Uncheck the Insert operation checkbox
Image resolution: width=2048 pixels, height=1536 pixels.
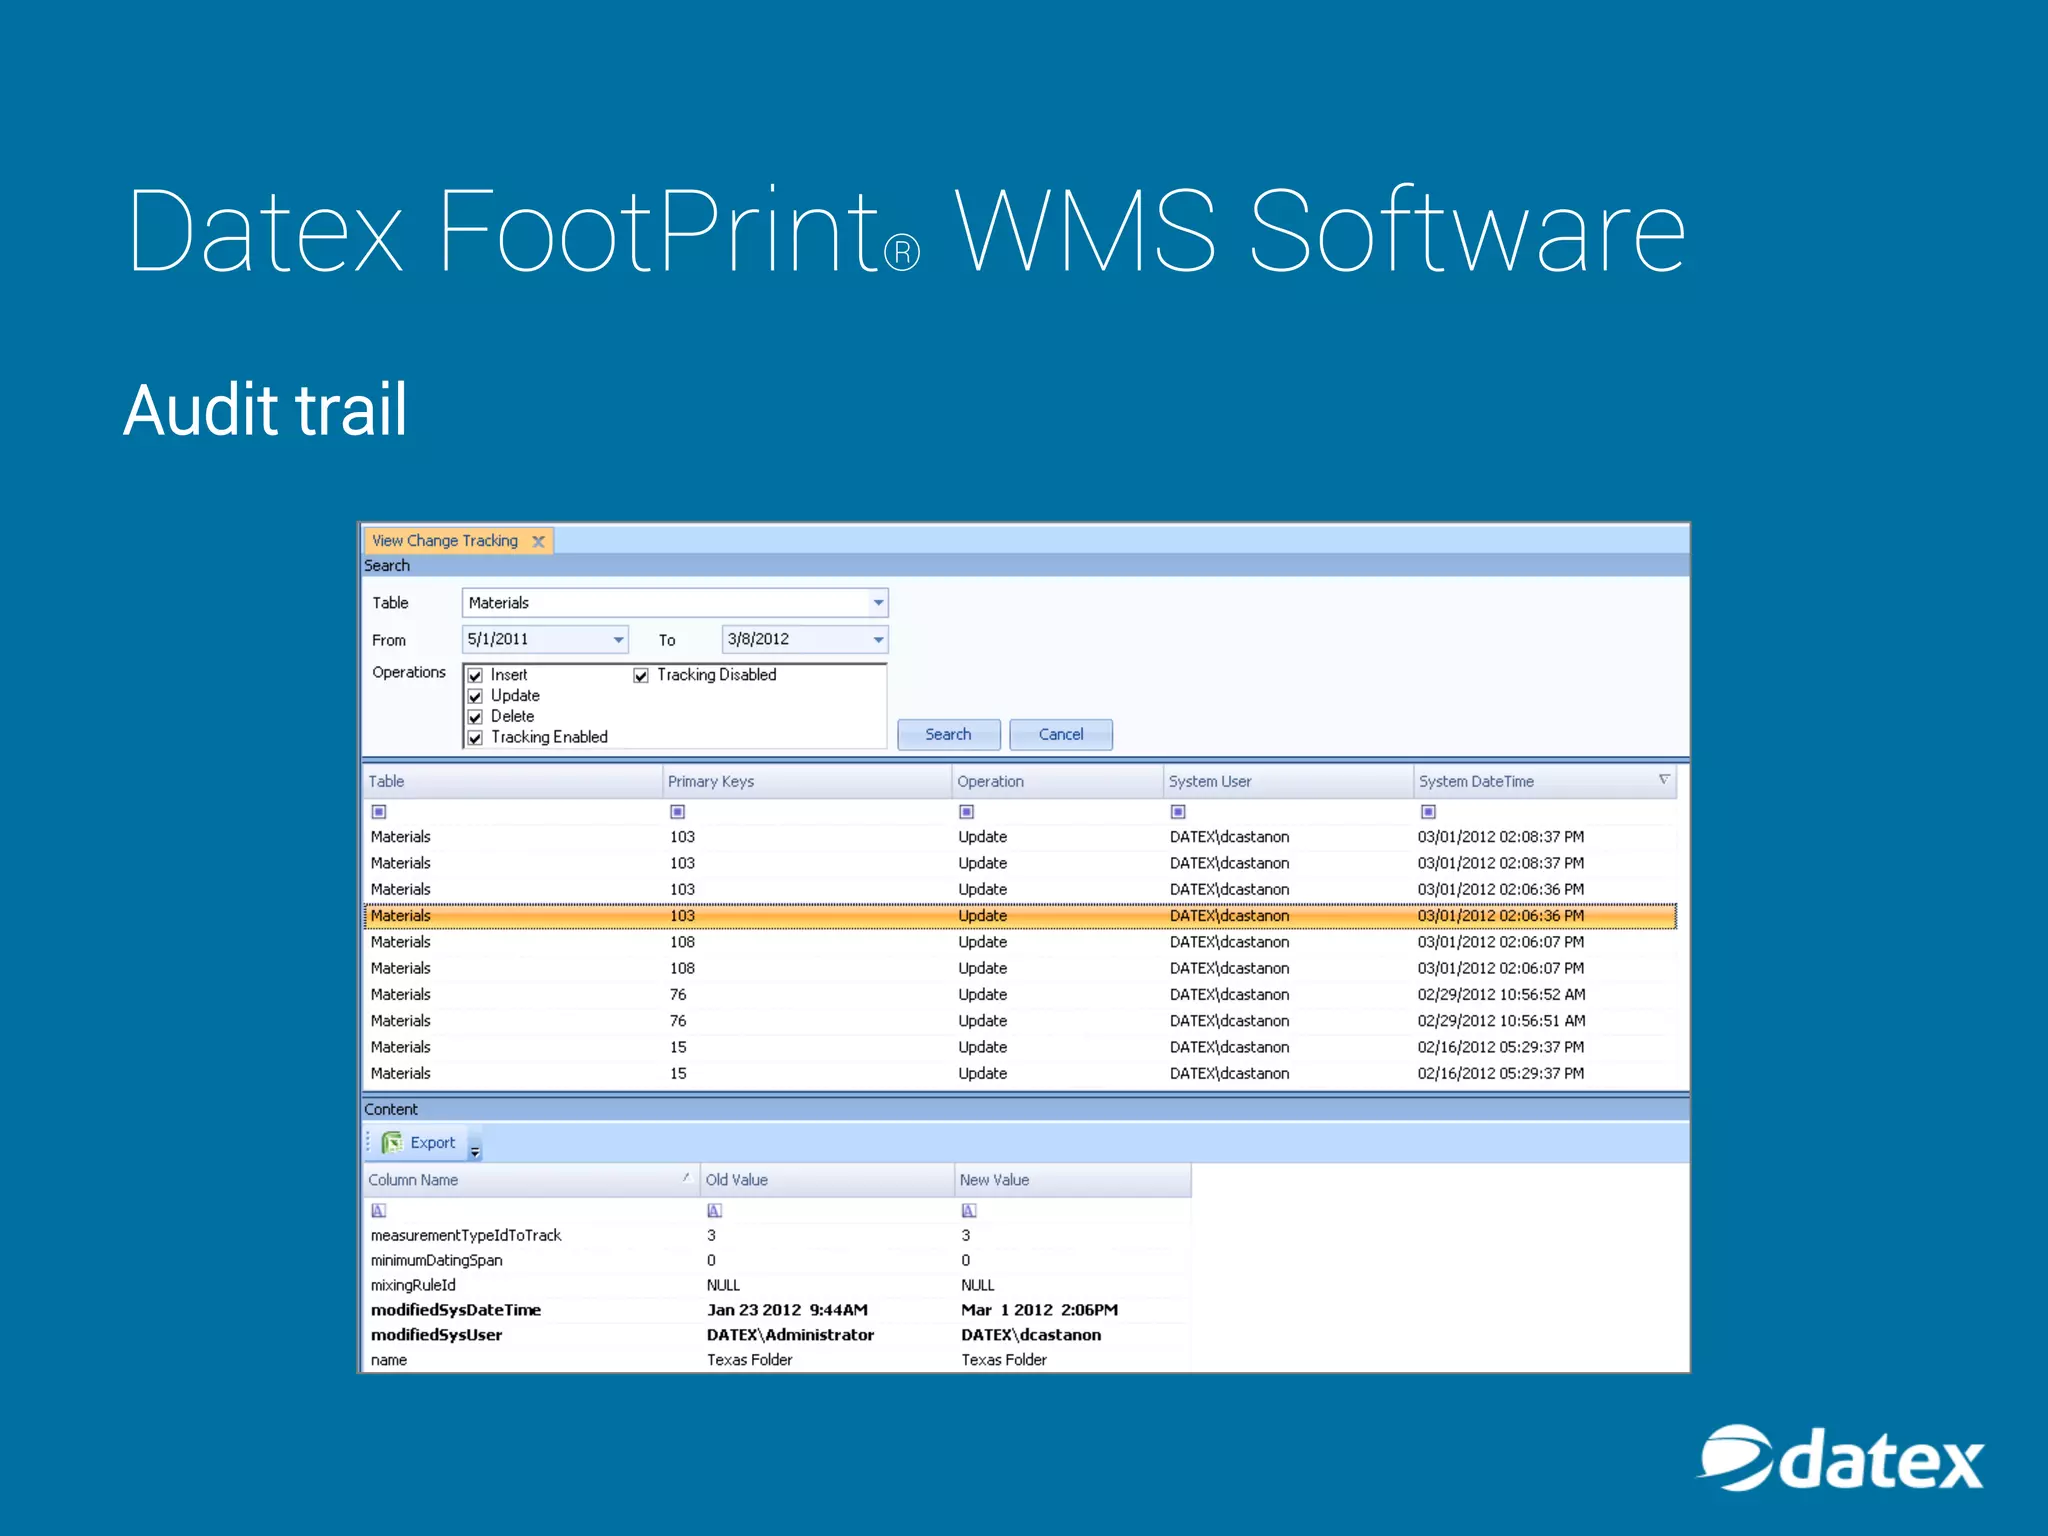tap(476, 676)
